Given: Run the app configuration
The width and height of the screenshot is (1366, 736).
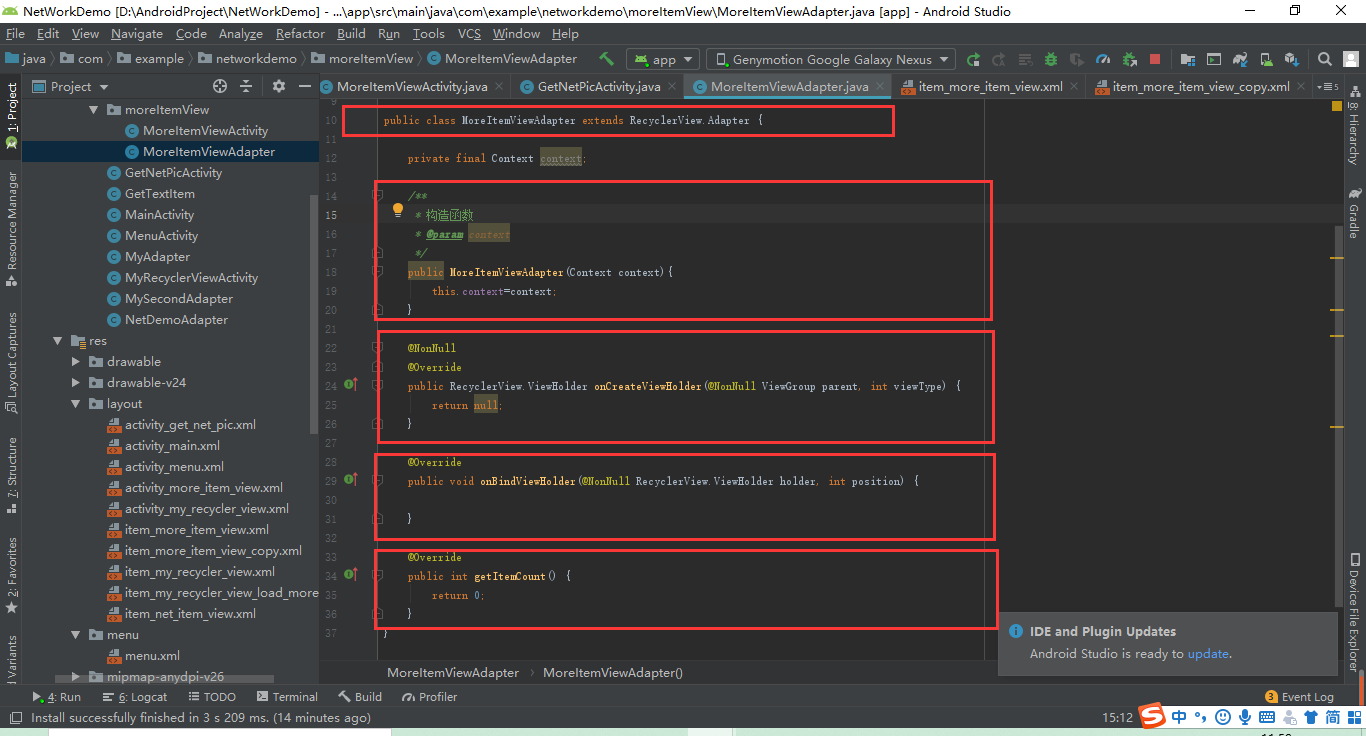Looking at the screenshot, I should [974, 59].
